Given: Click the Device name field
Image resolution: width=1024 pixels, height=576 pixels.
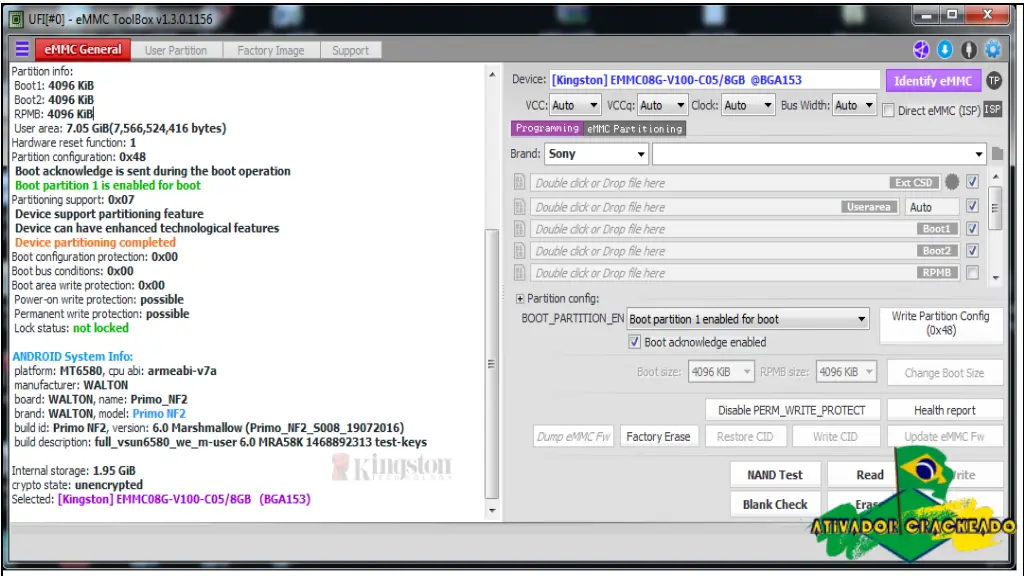Looking at the screenshot, I should pos(714,80).
